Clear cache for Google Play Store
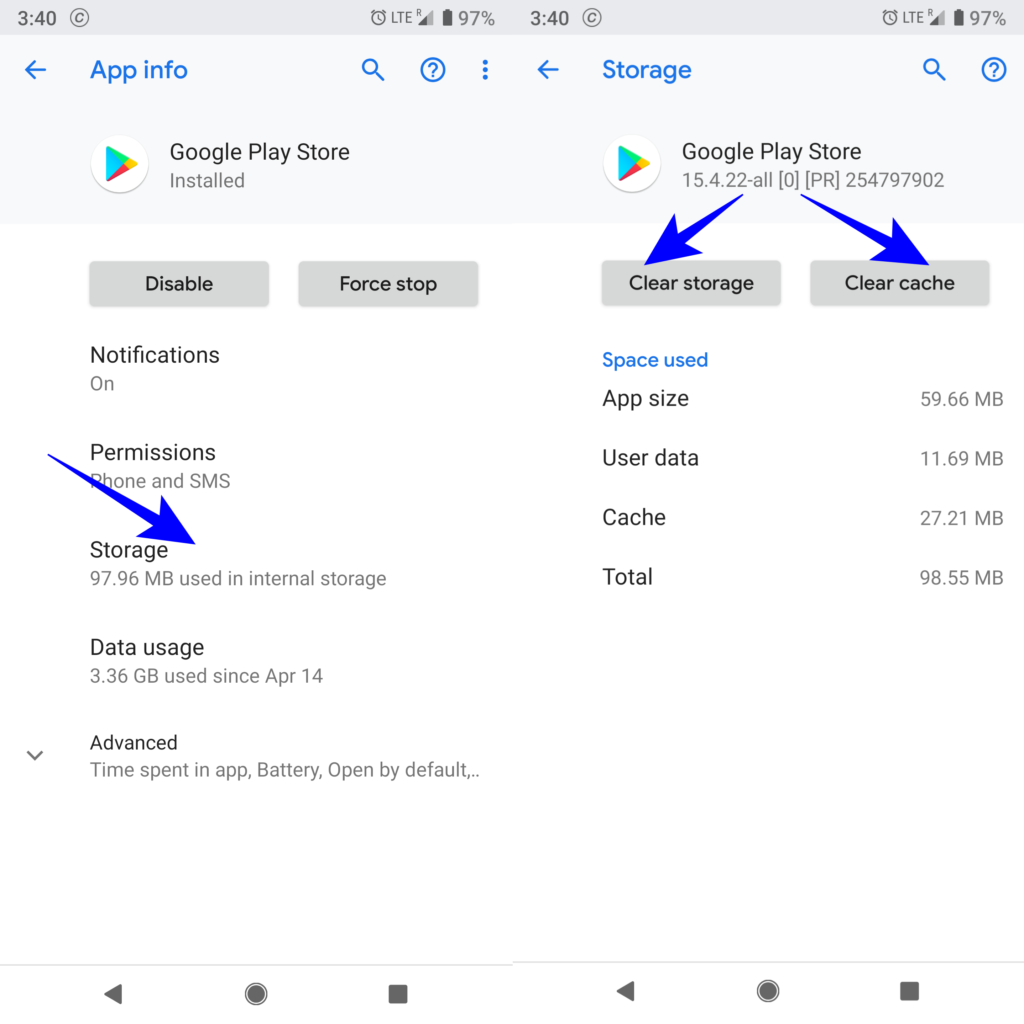The height and width of the screenshot is (1024, 1024). pyautogui.click(x=899, y=283)
